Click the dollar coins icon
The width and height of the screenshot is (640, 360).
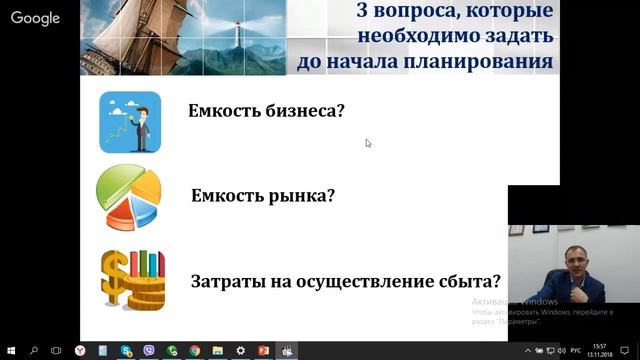pos(133,280)
